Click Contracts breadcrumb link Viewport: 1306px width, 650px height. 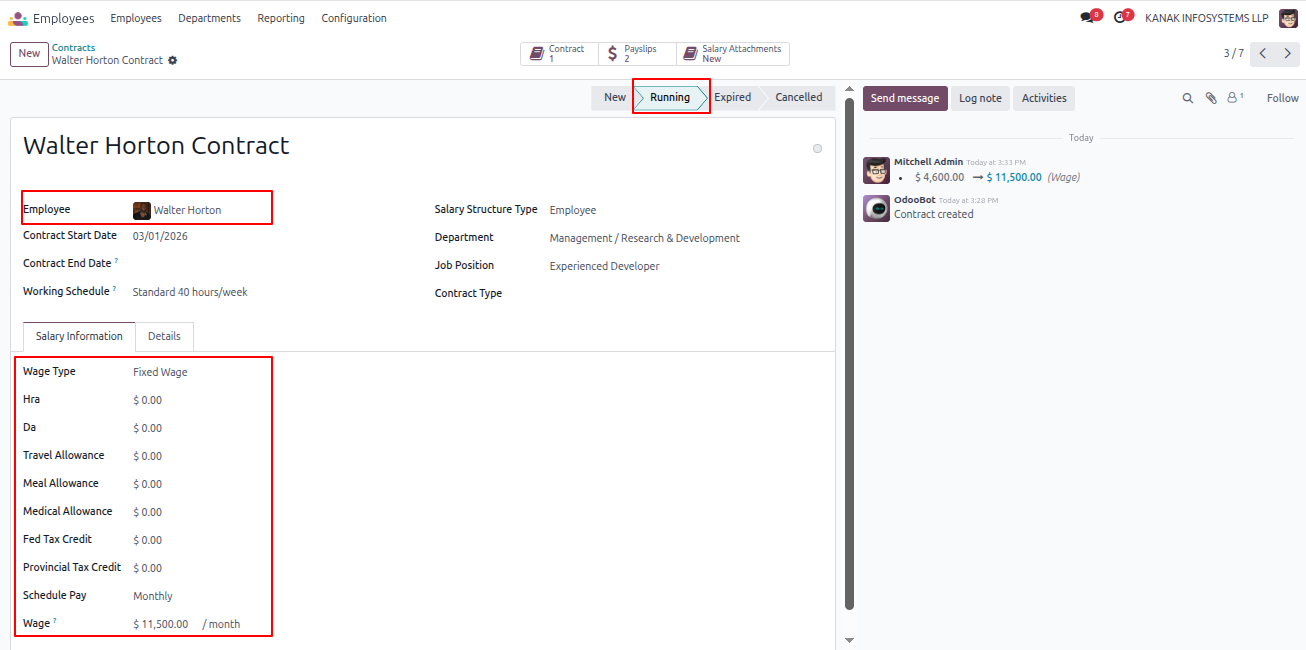[74, 47]
